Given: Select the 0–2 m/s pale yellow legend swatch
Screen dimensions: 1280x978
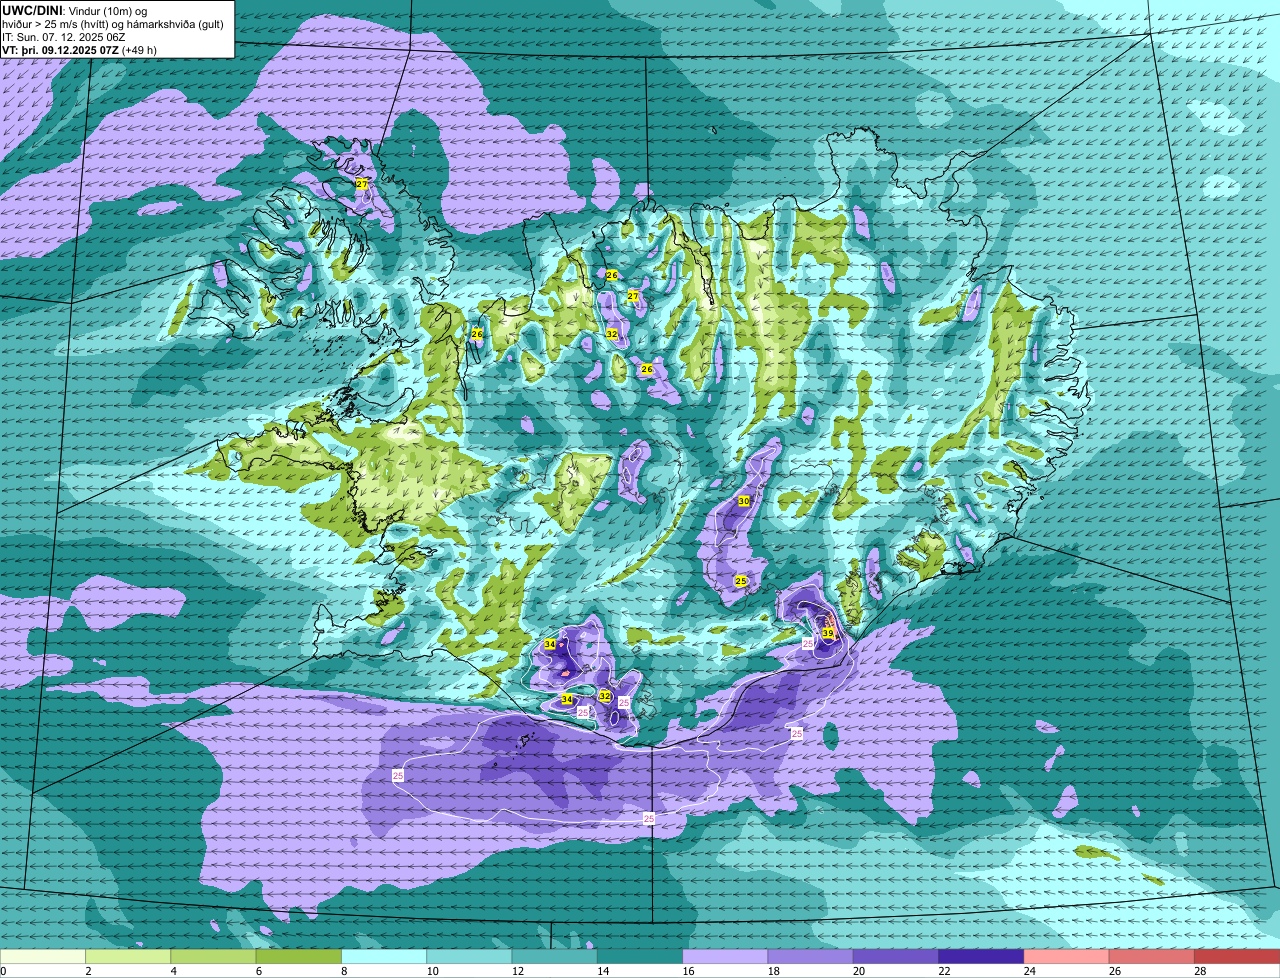Looking at the screenshot, I should 43,956.
